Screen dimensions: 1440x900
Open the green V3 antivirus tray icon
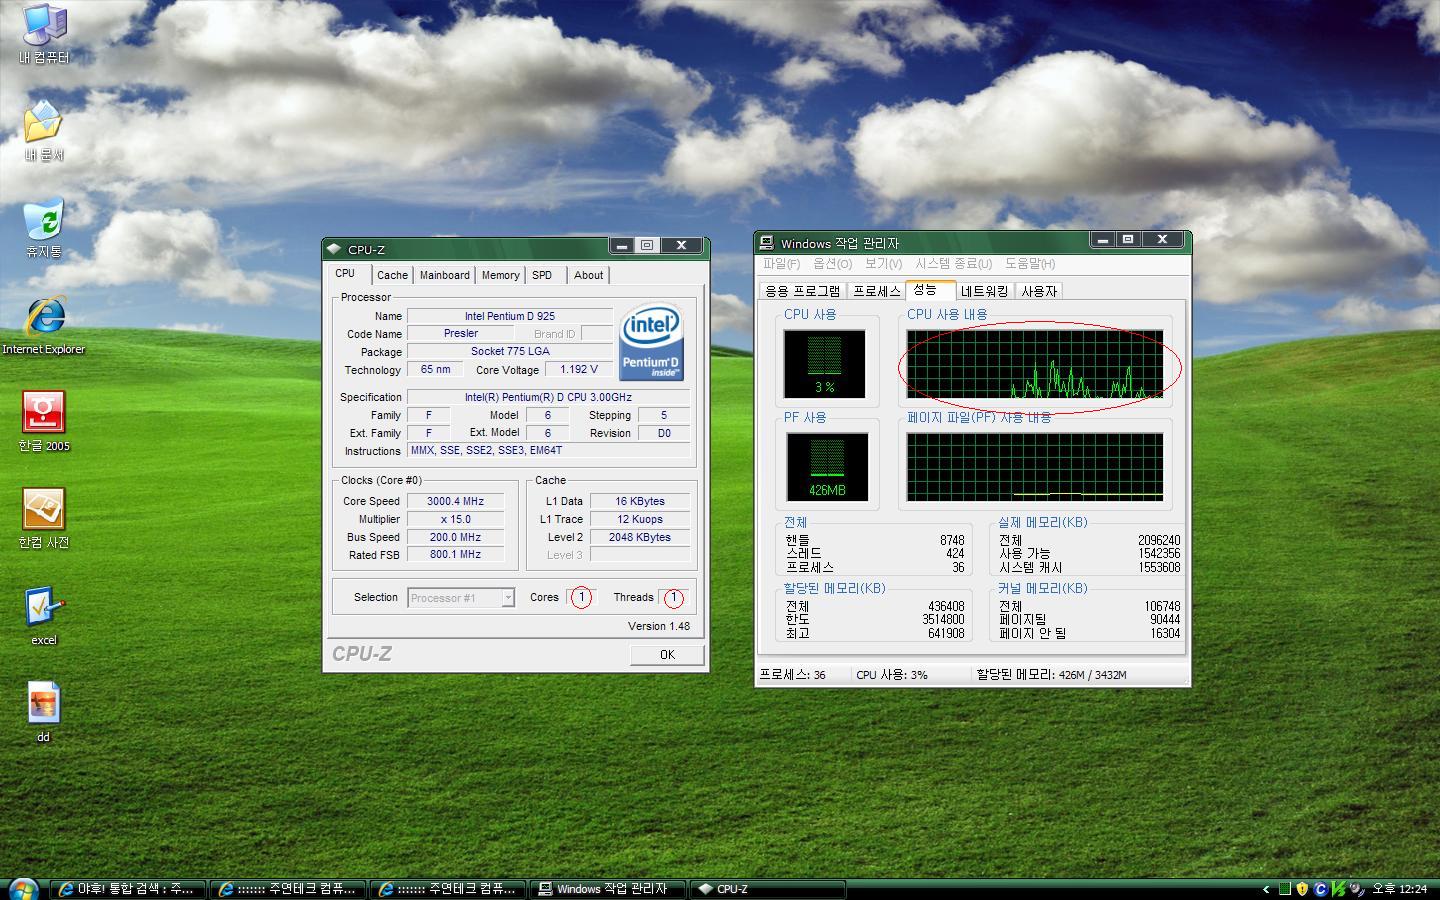[x=1338, y=889]
